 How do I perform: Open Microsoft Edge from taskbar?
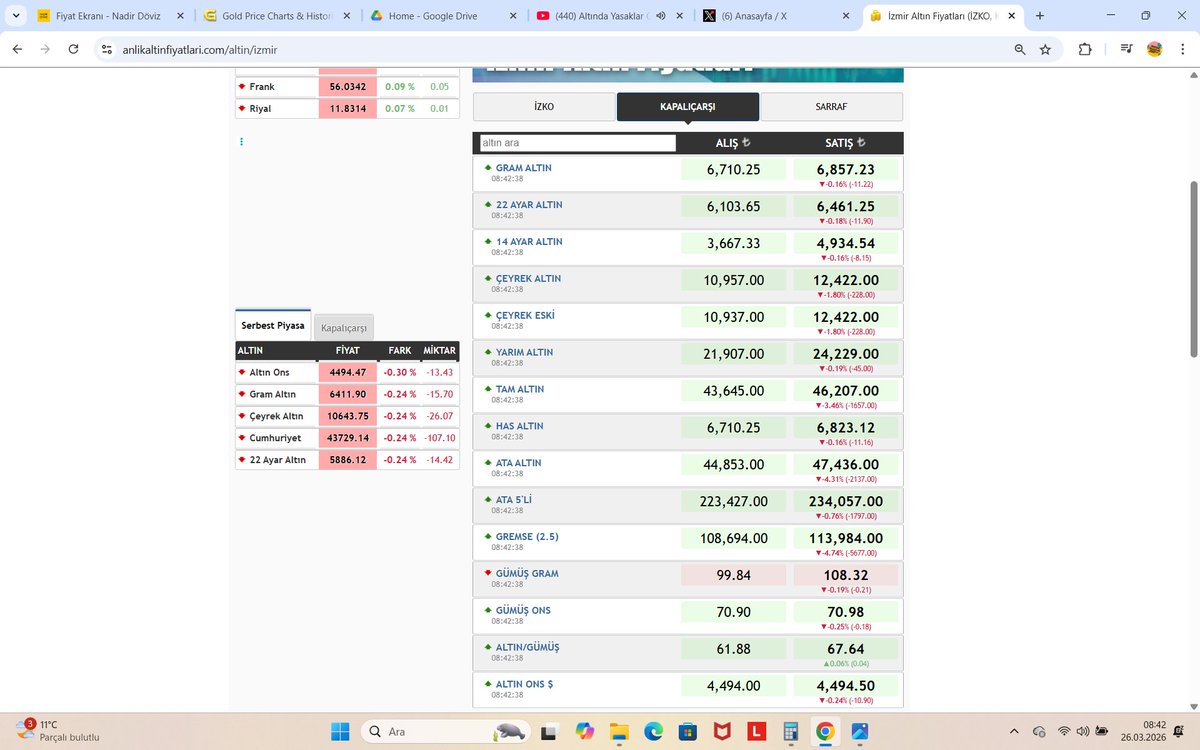652,731
